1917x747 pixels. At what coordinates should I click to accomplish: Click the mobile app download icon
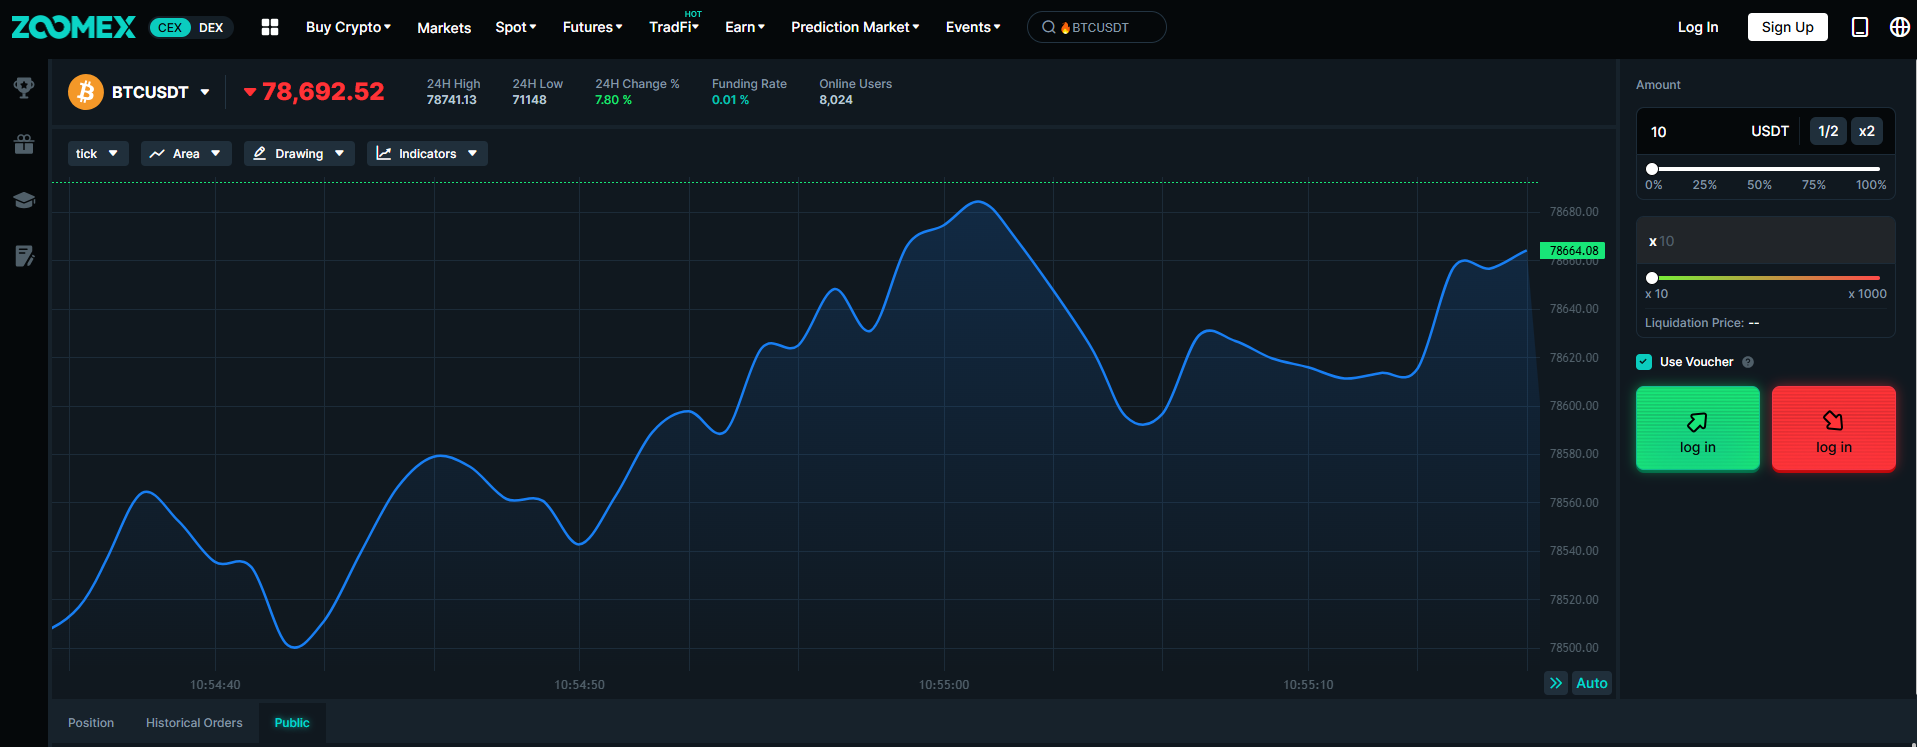1860,27
